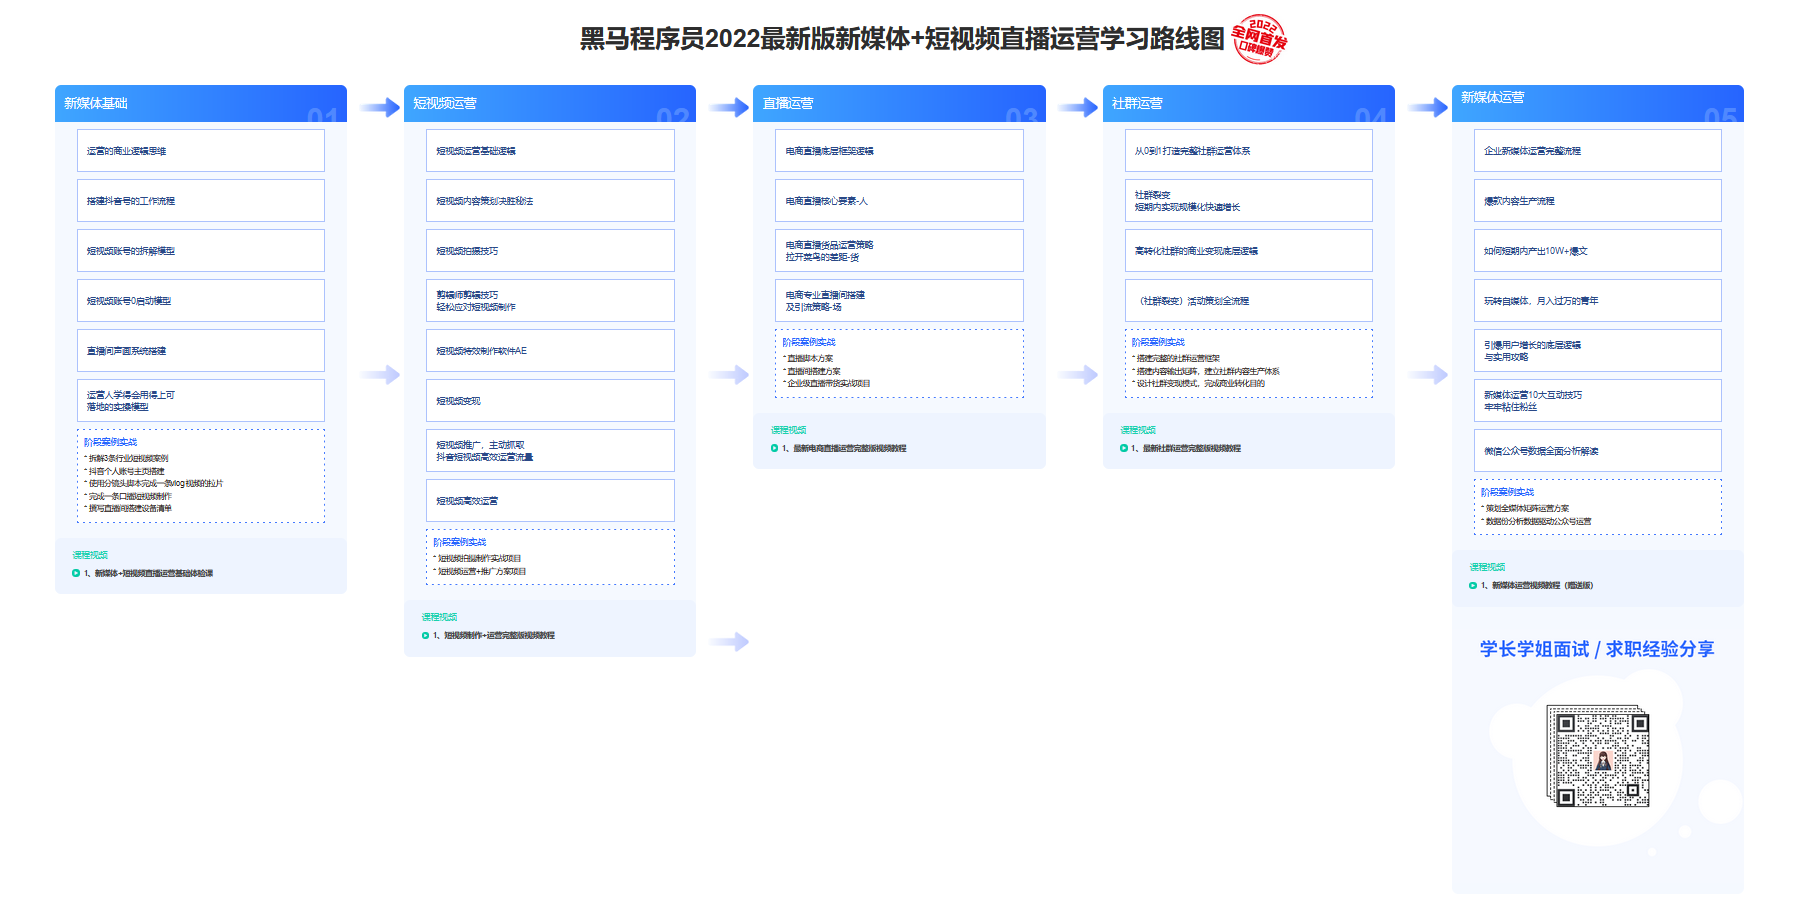Click the 社群裂变 短期内实现规模化快速增长 box
The image size is (1799, 899).
(1248, 201)
